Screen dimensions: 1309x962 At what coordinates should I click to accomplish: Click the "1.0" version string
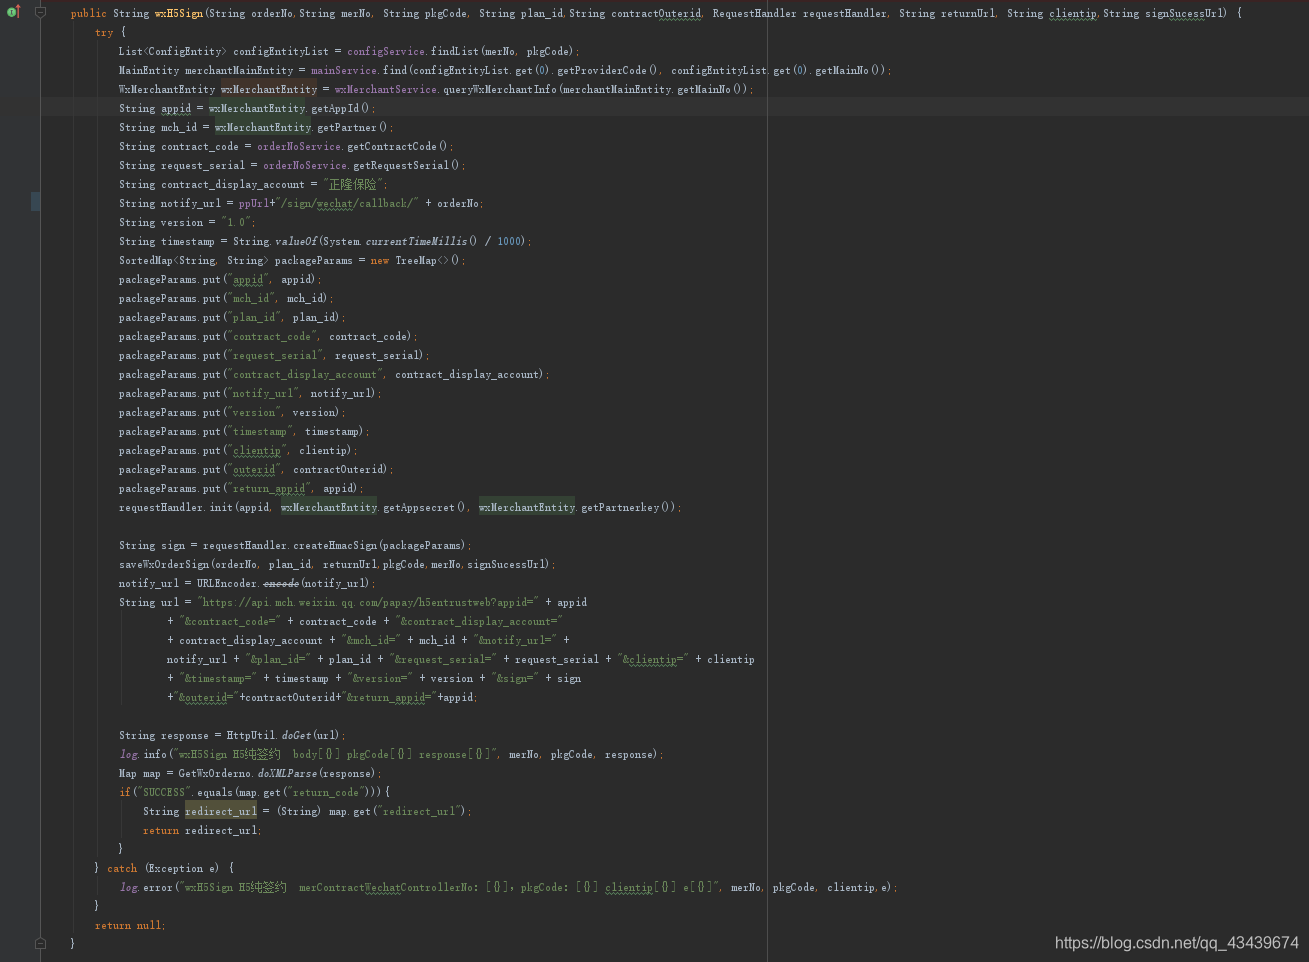pos(238,222)
